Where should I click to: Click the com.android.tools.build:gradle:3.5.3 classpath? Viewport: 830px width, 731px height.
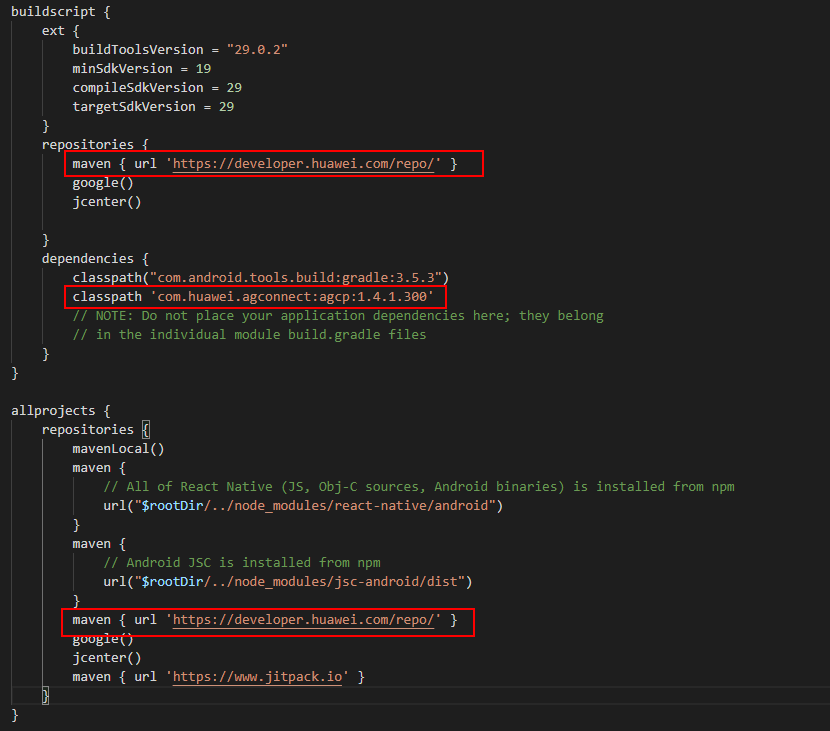pos(261,278)
